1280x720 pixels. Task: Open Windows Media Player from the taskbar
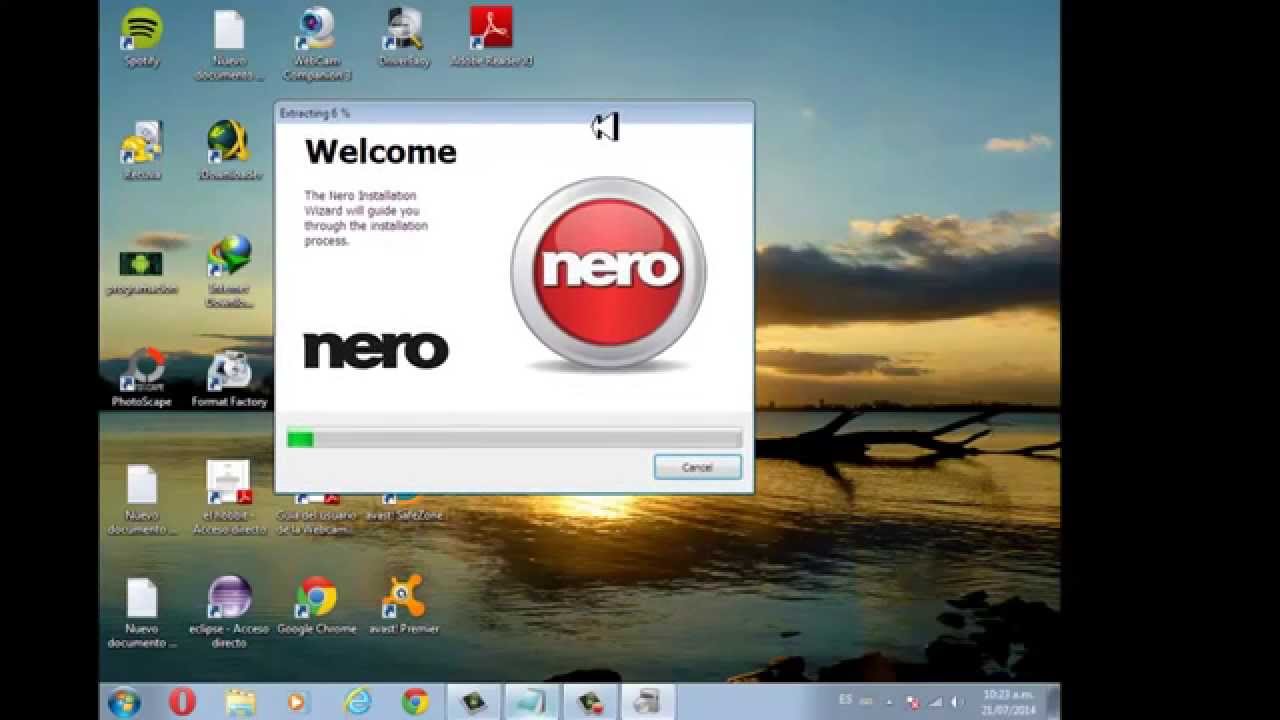point(296,702)
